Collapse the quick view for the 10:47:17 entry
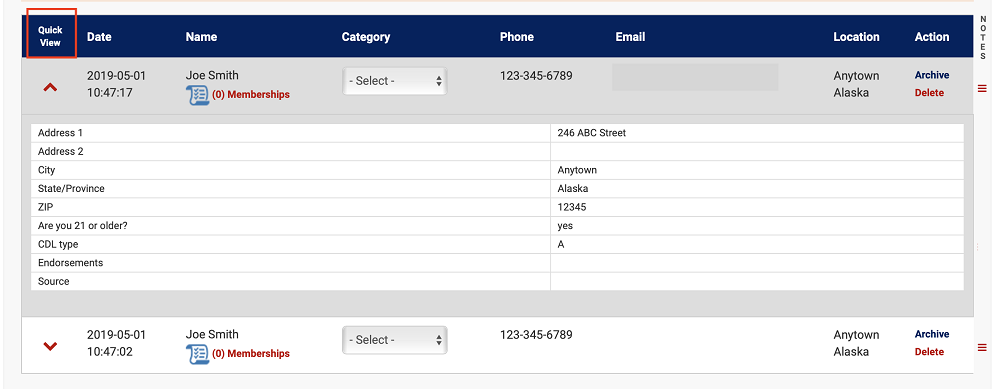 coord(50,87)
